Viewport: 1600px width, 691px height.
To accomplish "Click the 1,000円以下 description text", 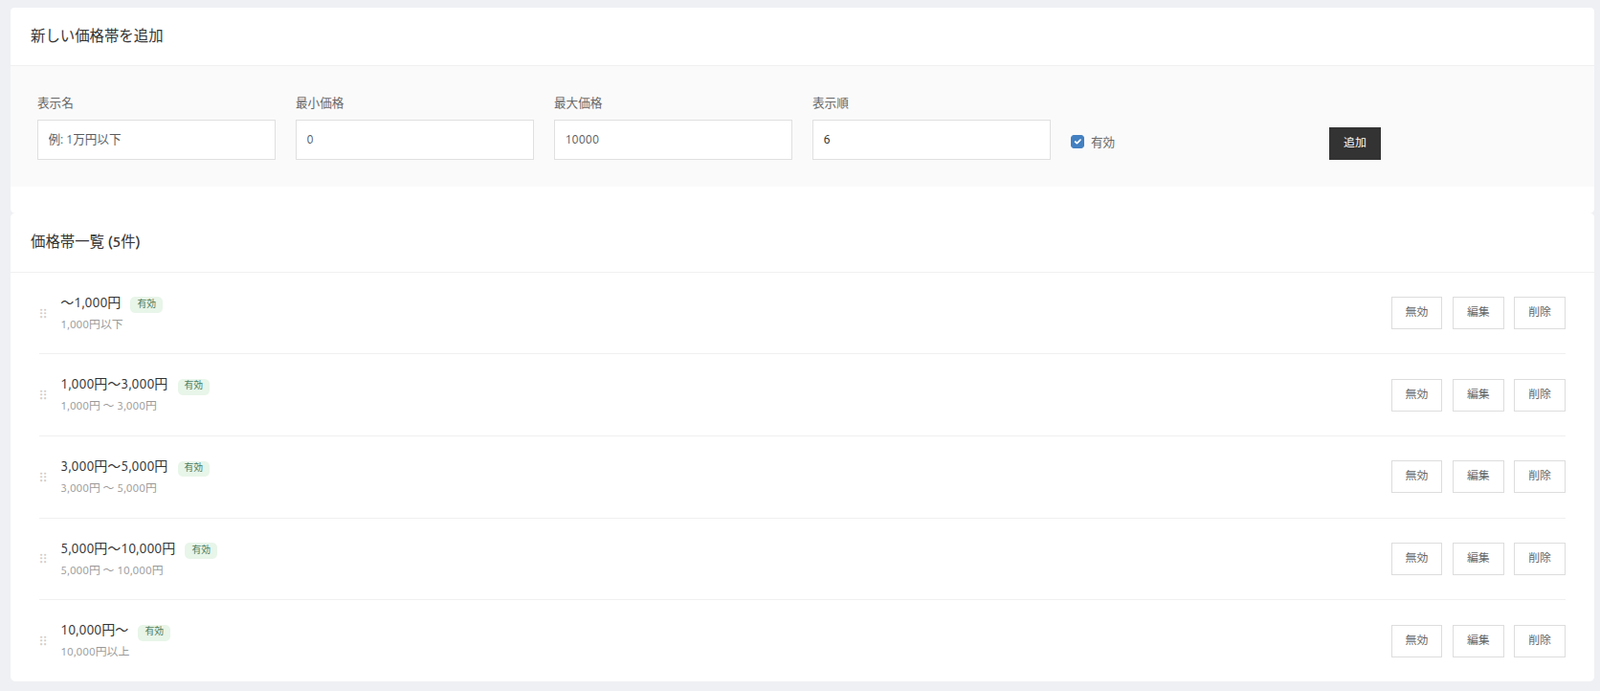I will tap(92, 325).
